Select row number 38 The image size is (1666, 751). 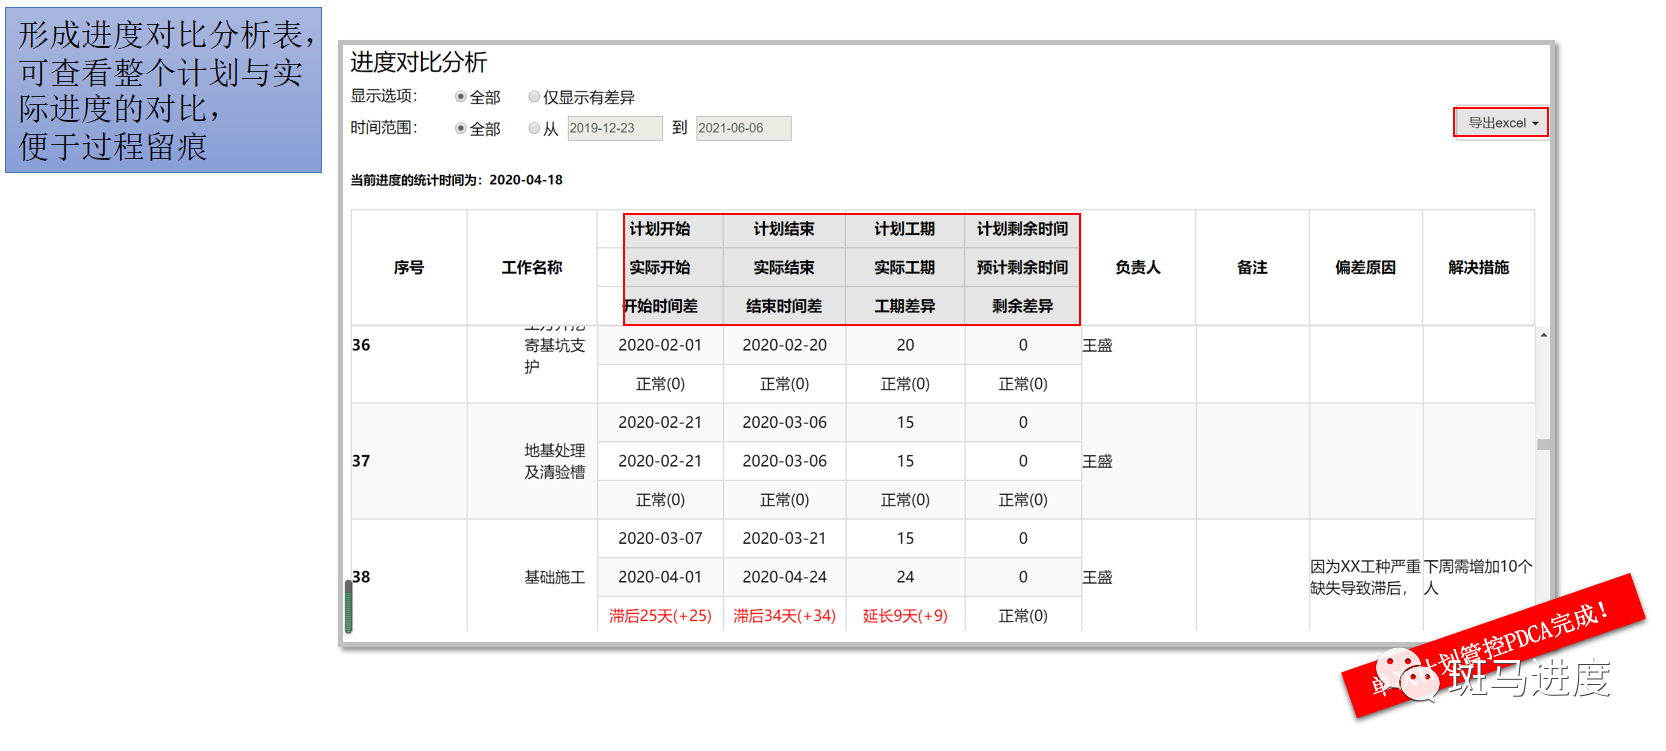click(x=361, y=577)
